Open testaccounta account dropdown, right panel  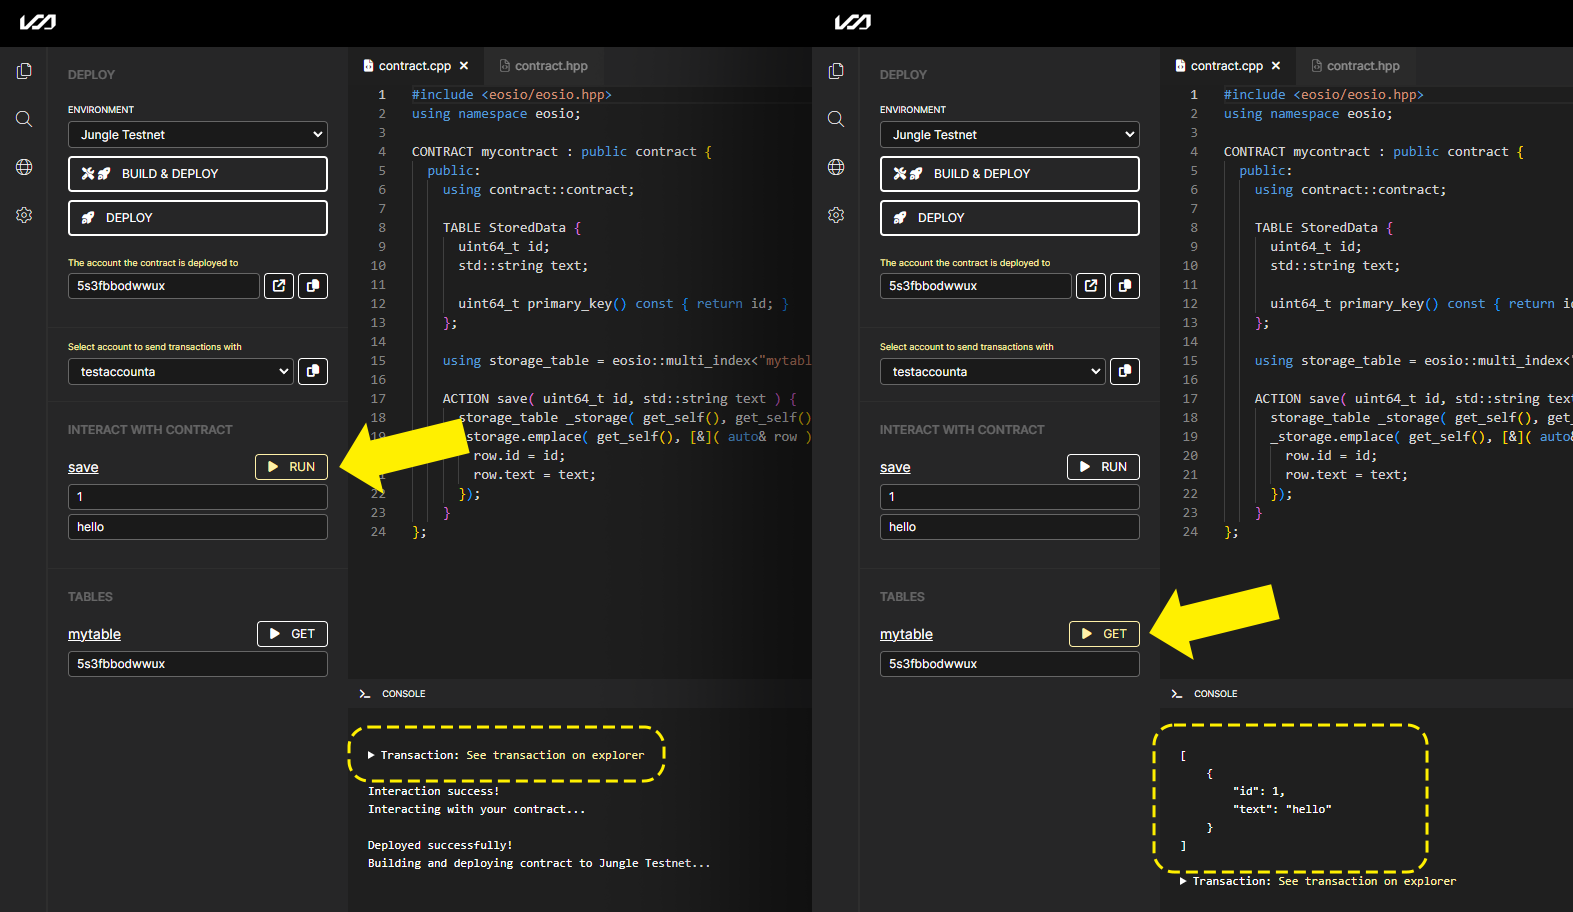pos(993,372)
